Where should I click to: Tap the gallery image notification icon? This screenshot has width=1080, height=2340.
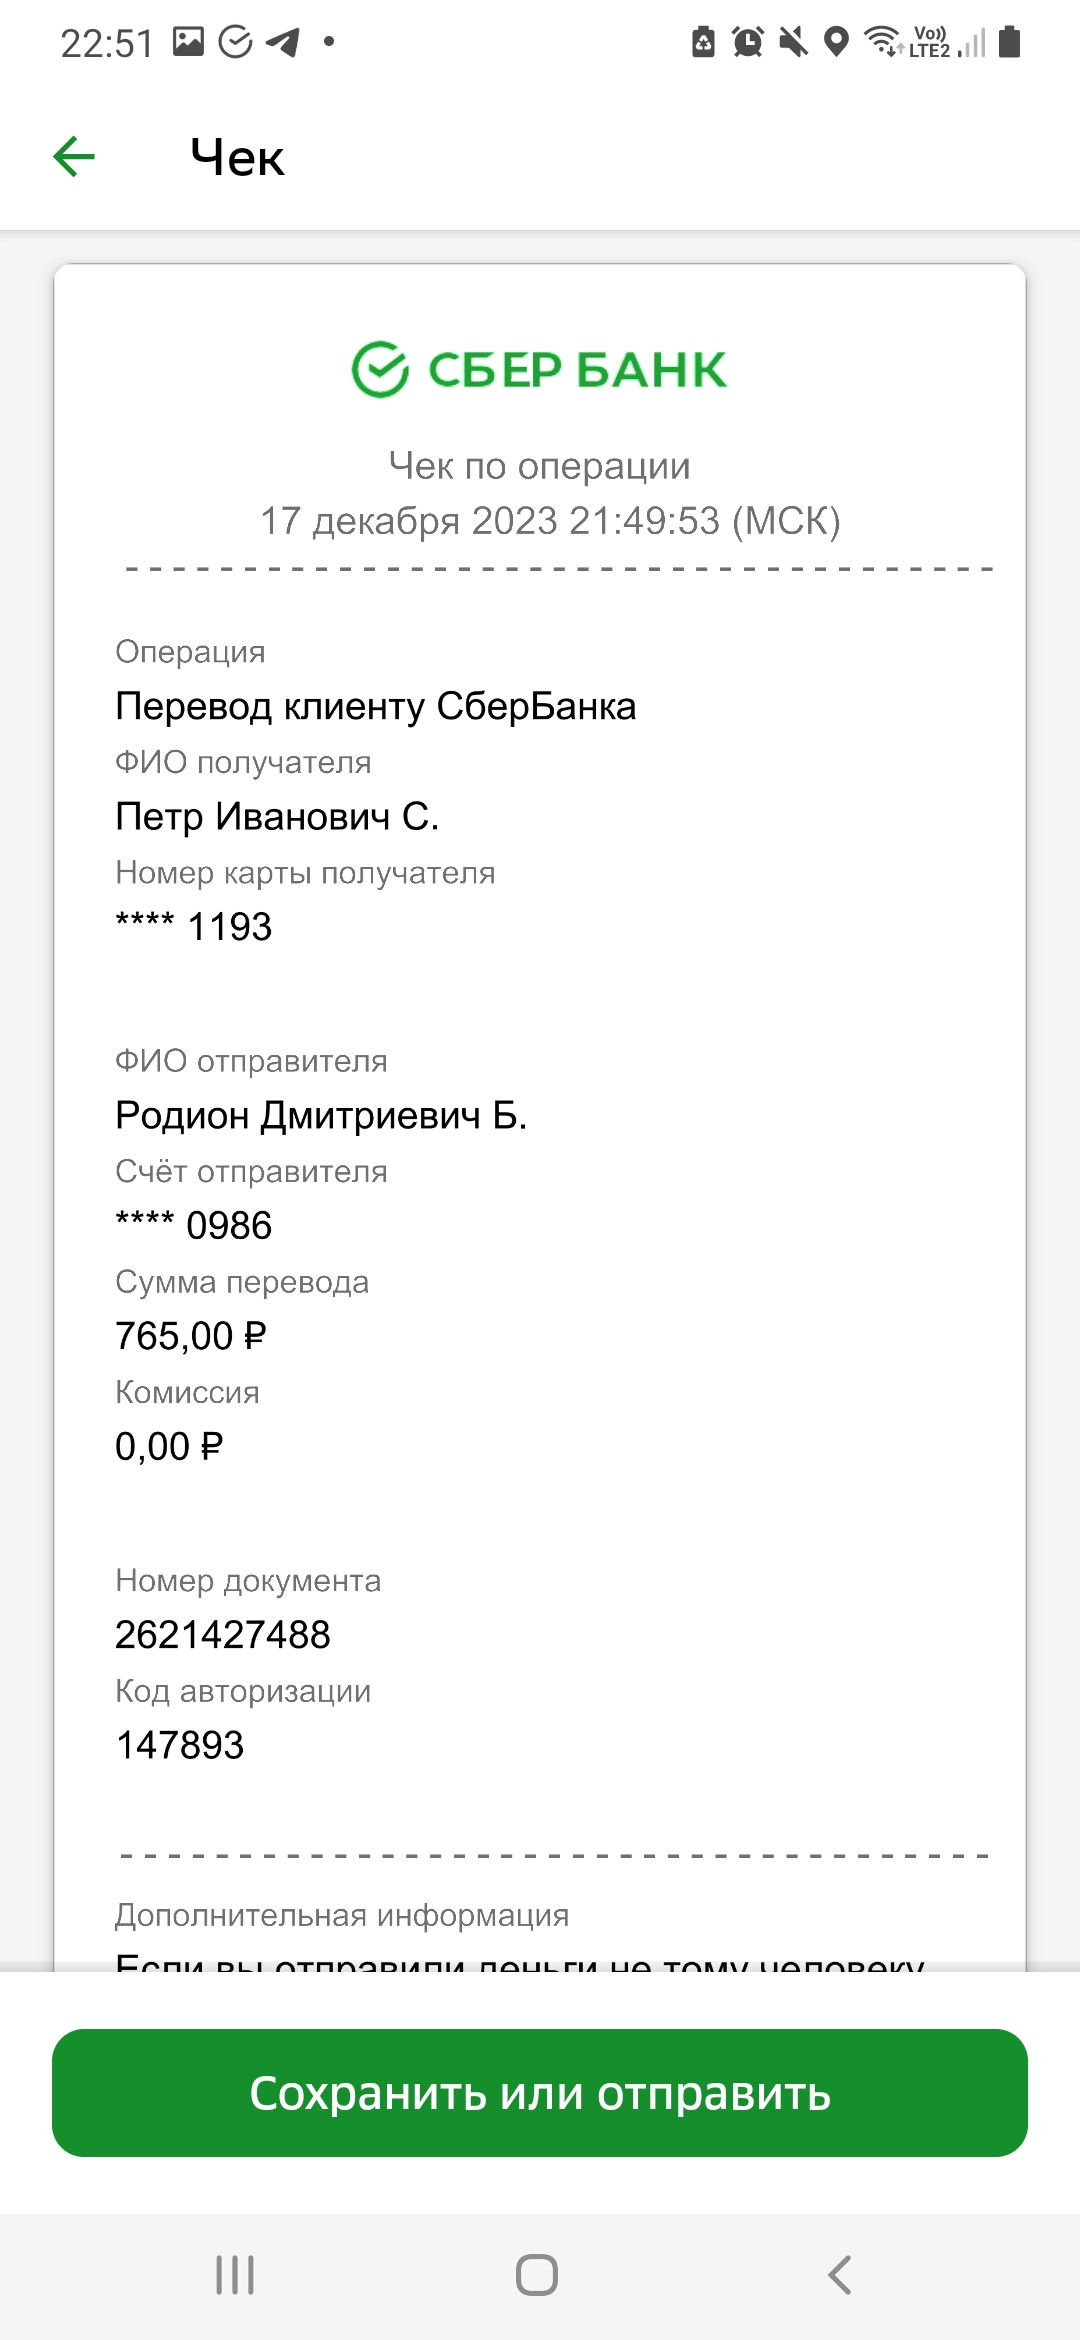(188, 41)
